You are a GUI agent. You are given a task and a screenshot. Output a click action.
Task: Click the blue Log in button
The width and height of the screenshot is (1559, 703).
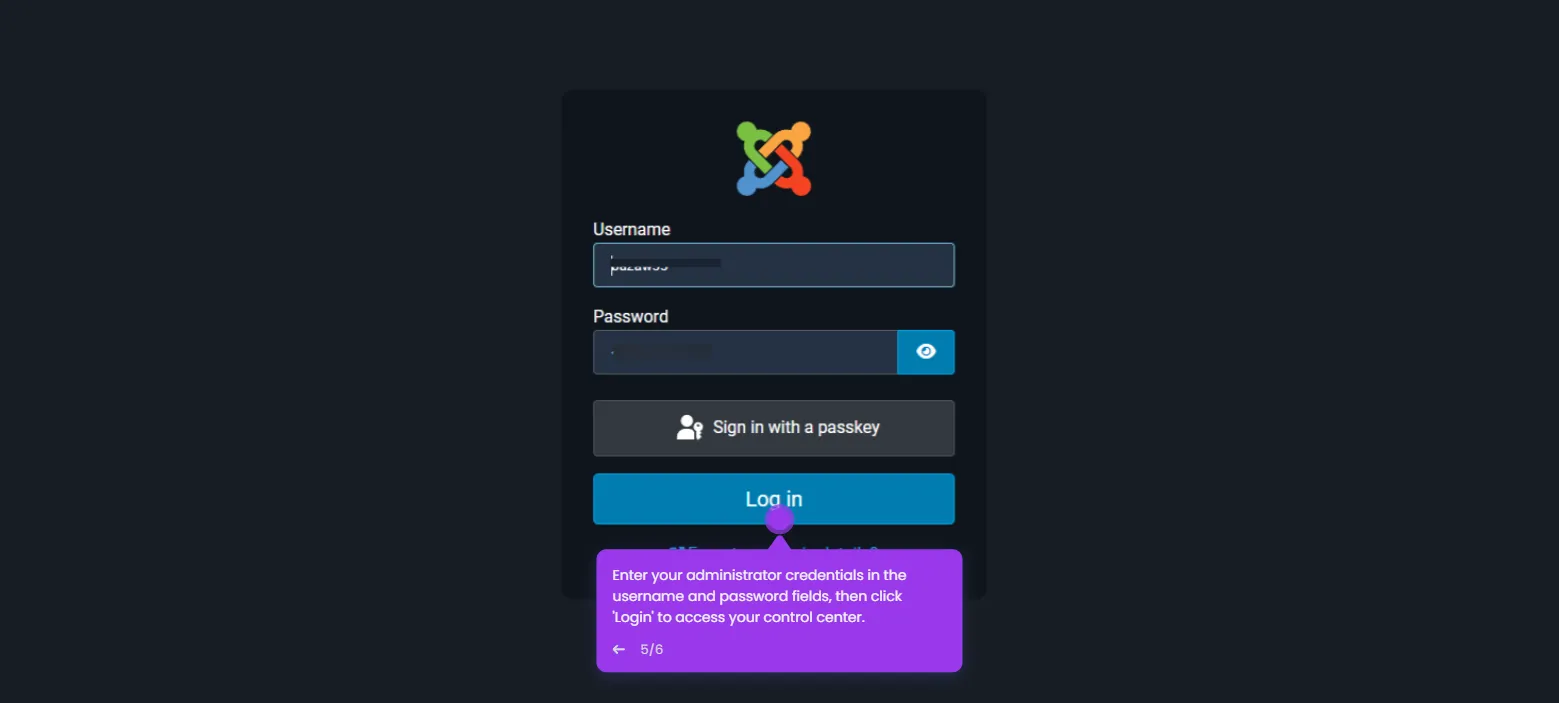774,499
